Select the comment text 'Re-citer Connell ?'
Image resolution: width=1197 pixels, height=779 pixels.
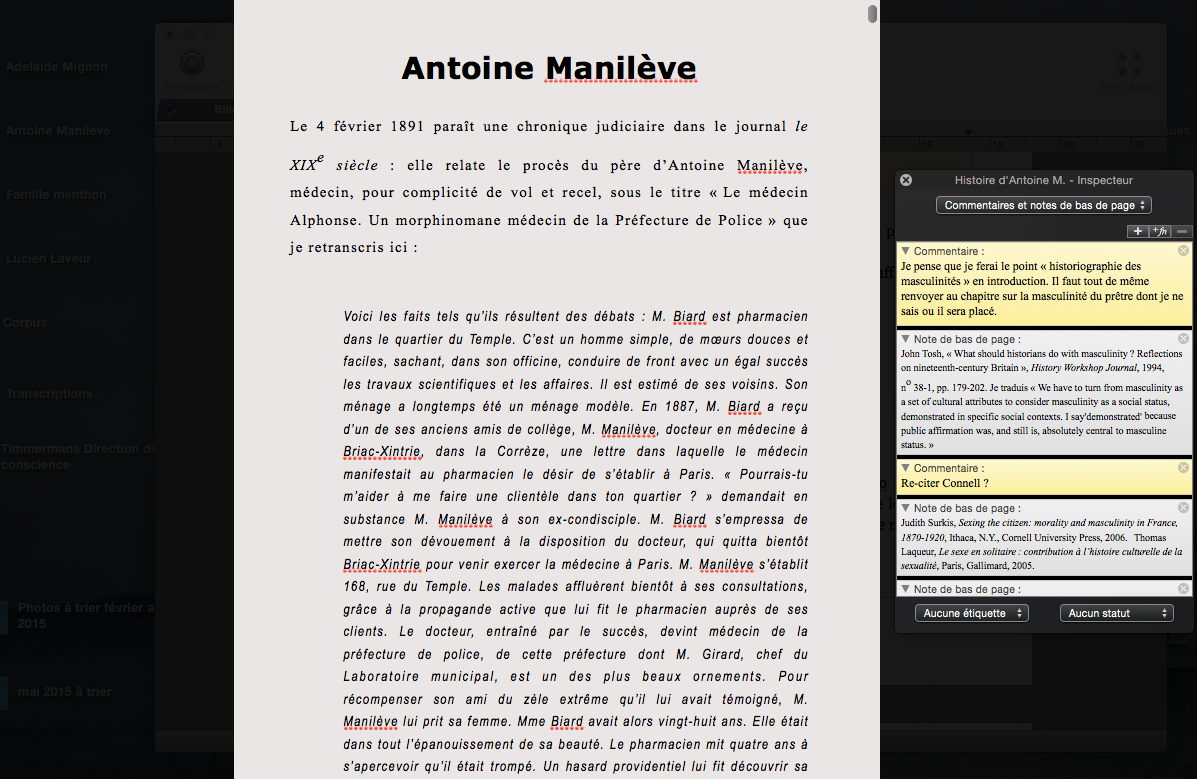pyautogui.click(x=944, y=483)
